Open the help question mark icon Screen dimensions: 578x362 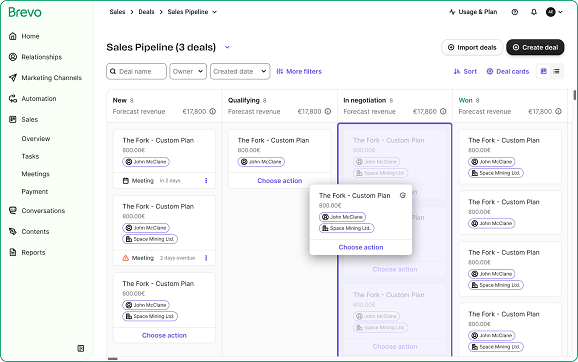pyautogui.click(x=515, y=12)
